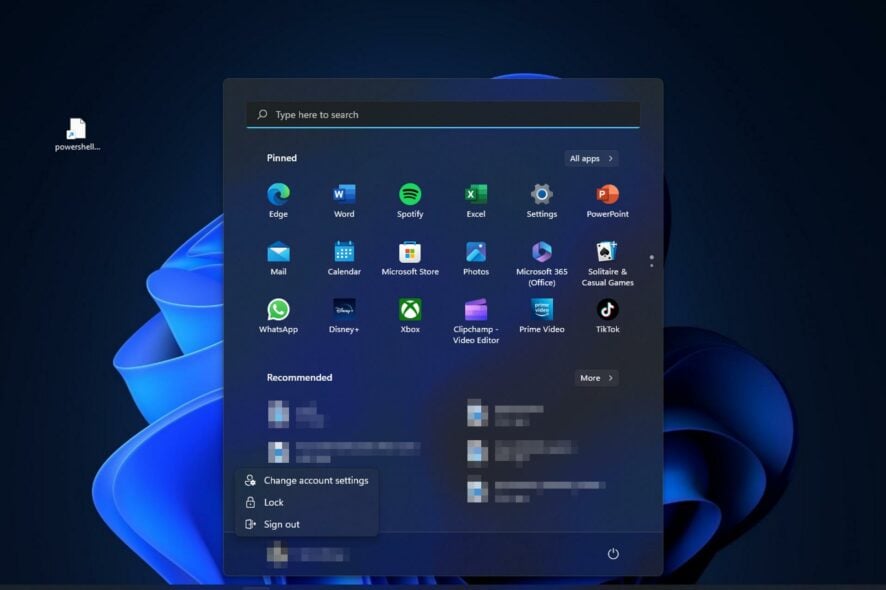
Task: Launch Word from pinned apps
Action: pos(344,201)
